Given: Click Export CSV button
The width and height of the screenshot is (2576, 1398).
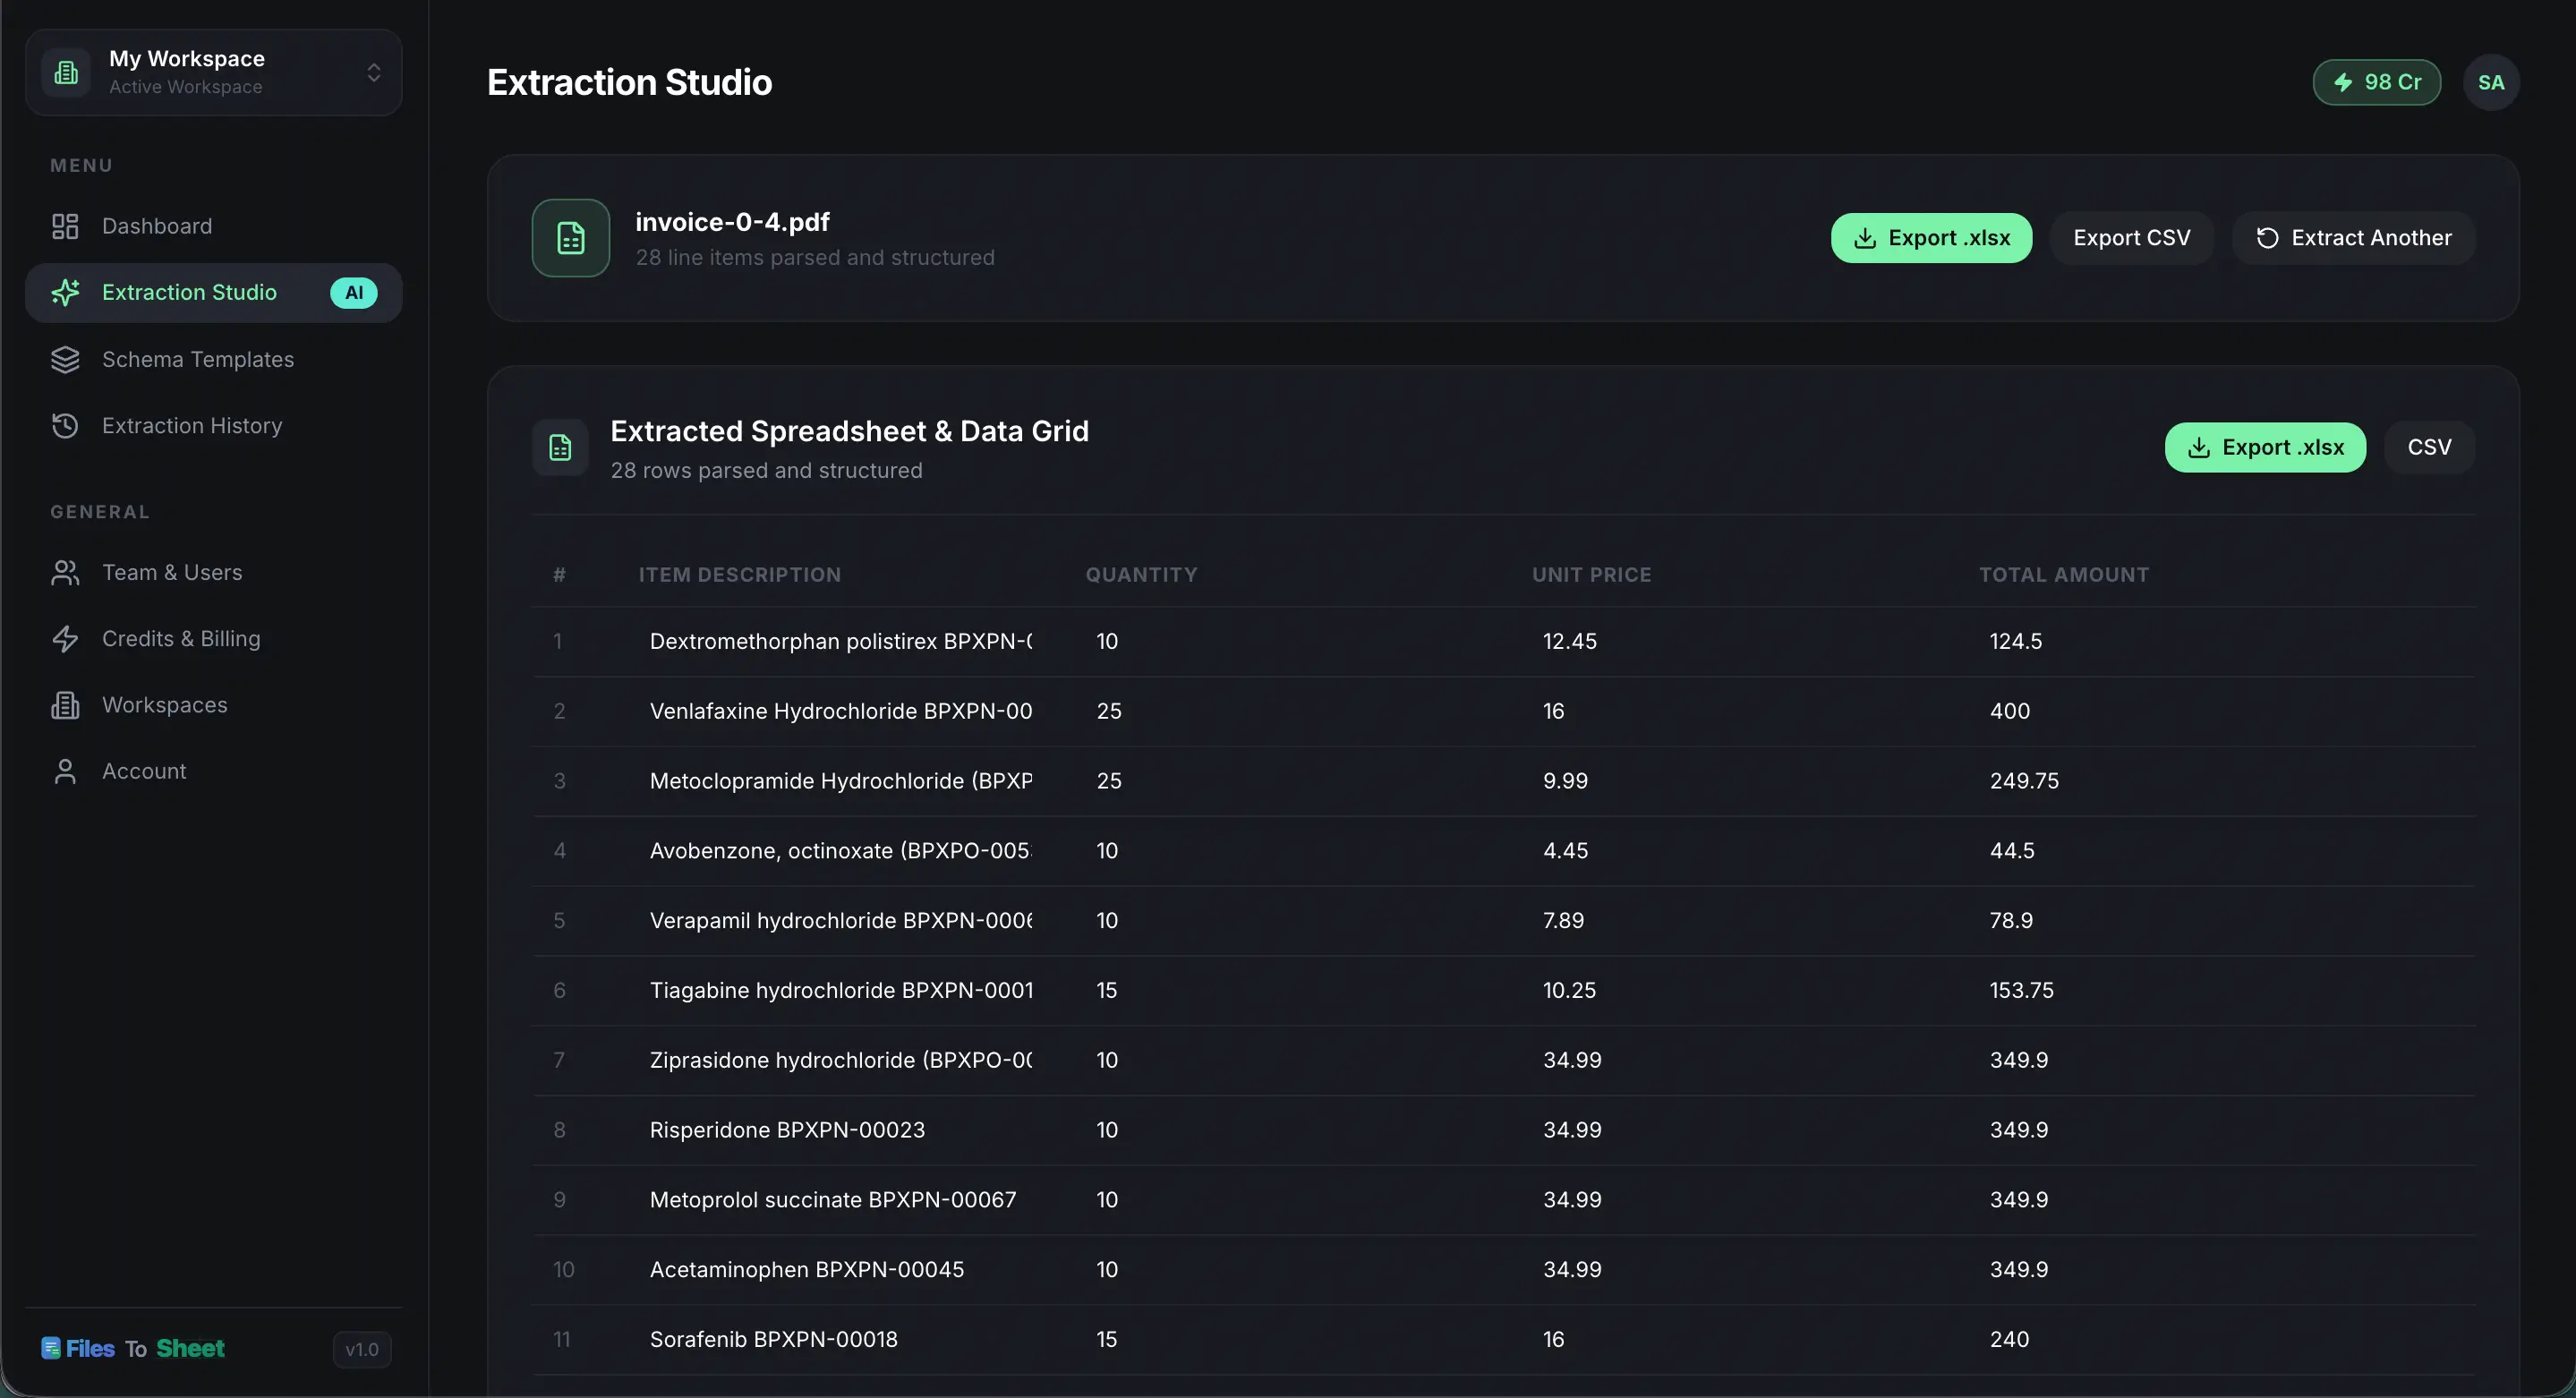Looking at the screenshot, I should (2131, 238).
